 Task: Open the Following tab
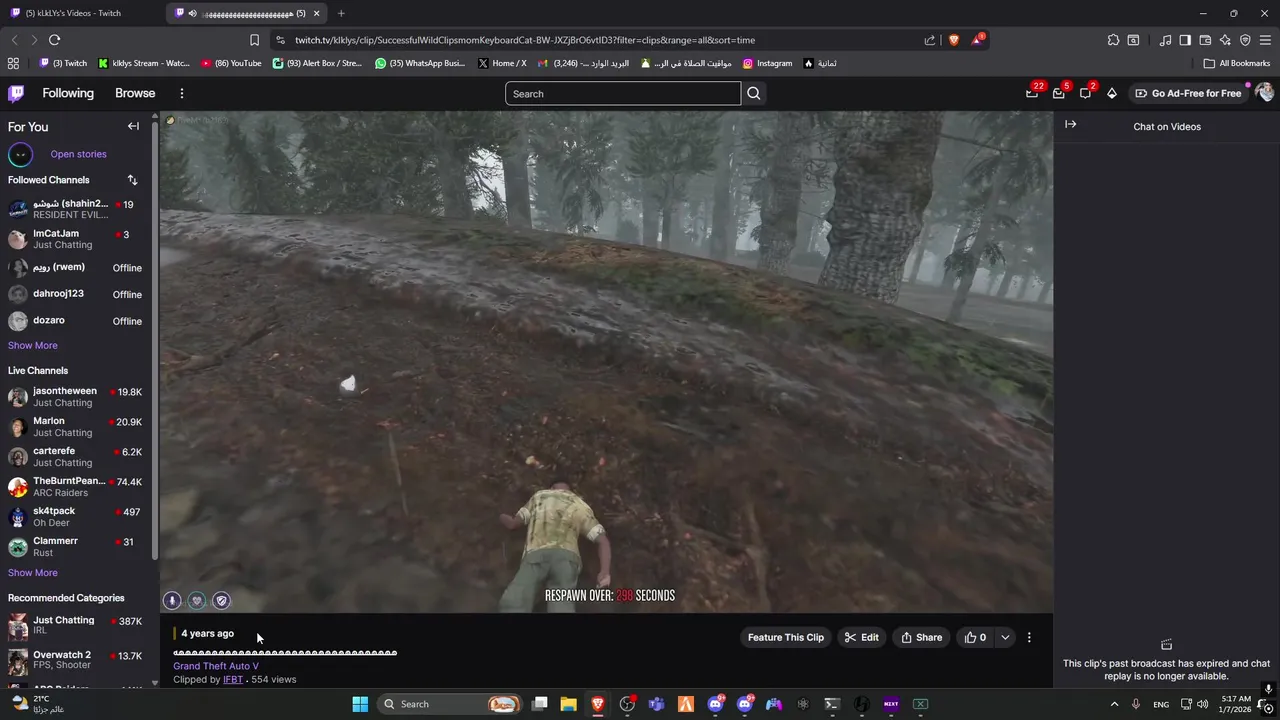click(68, 93)
